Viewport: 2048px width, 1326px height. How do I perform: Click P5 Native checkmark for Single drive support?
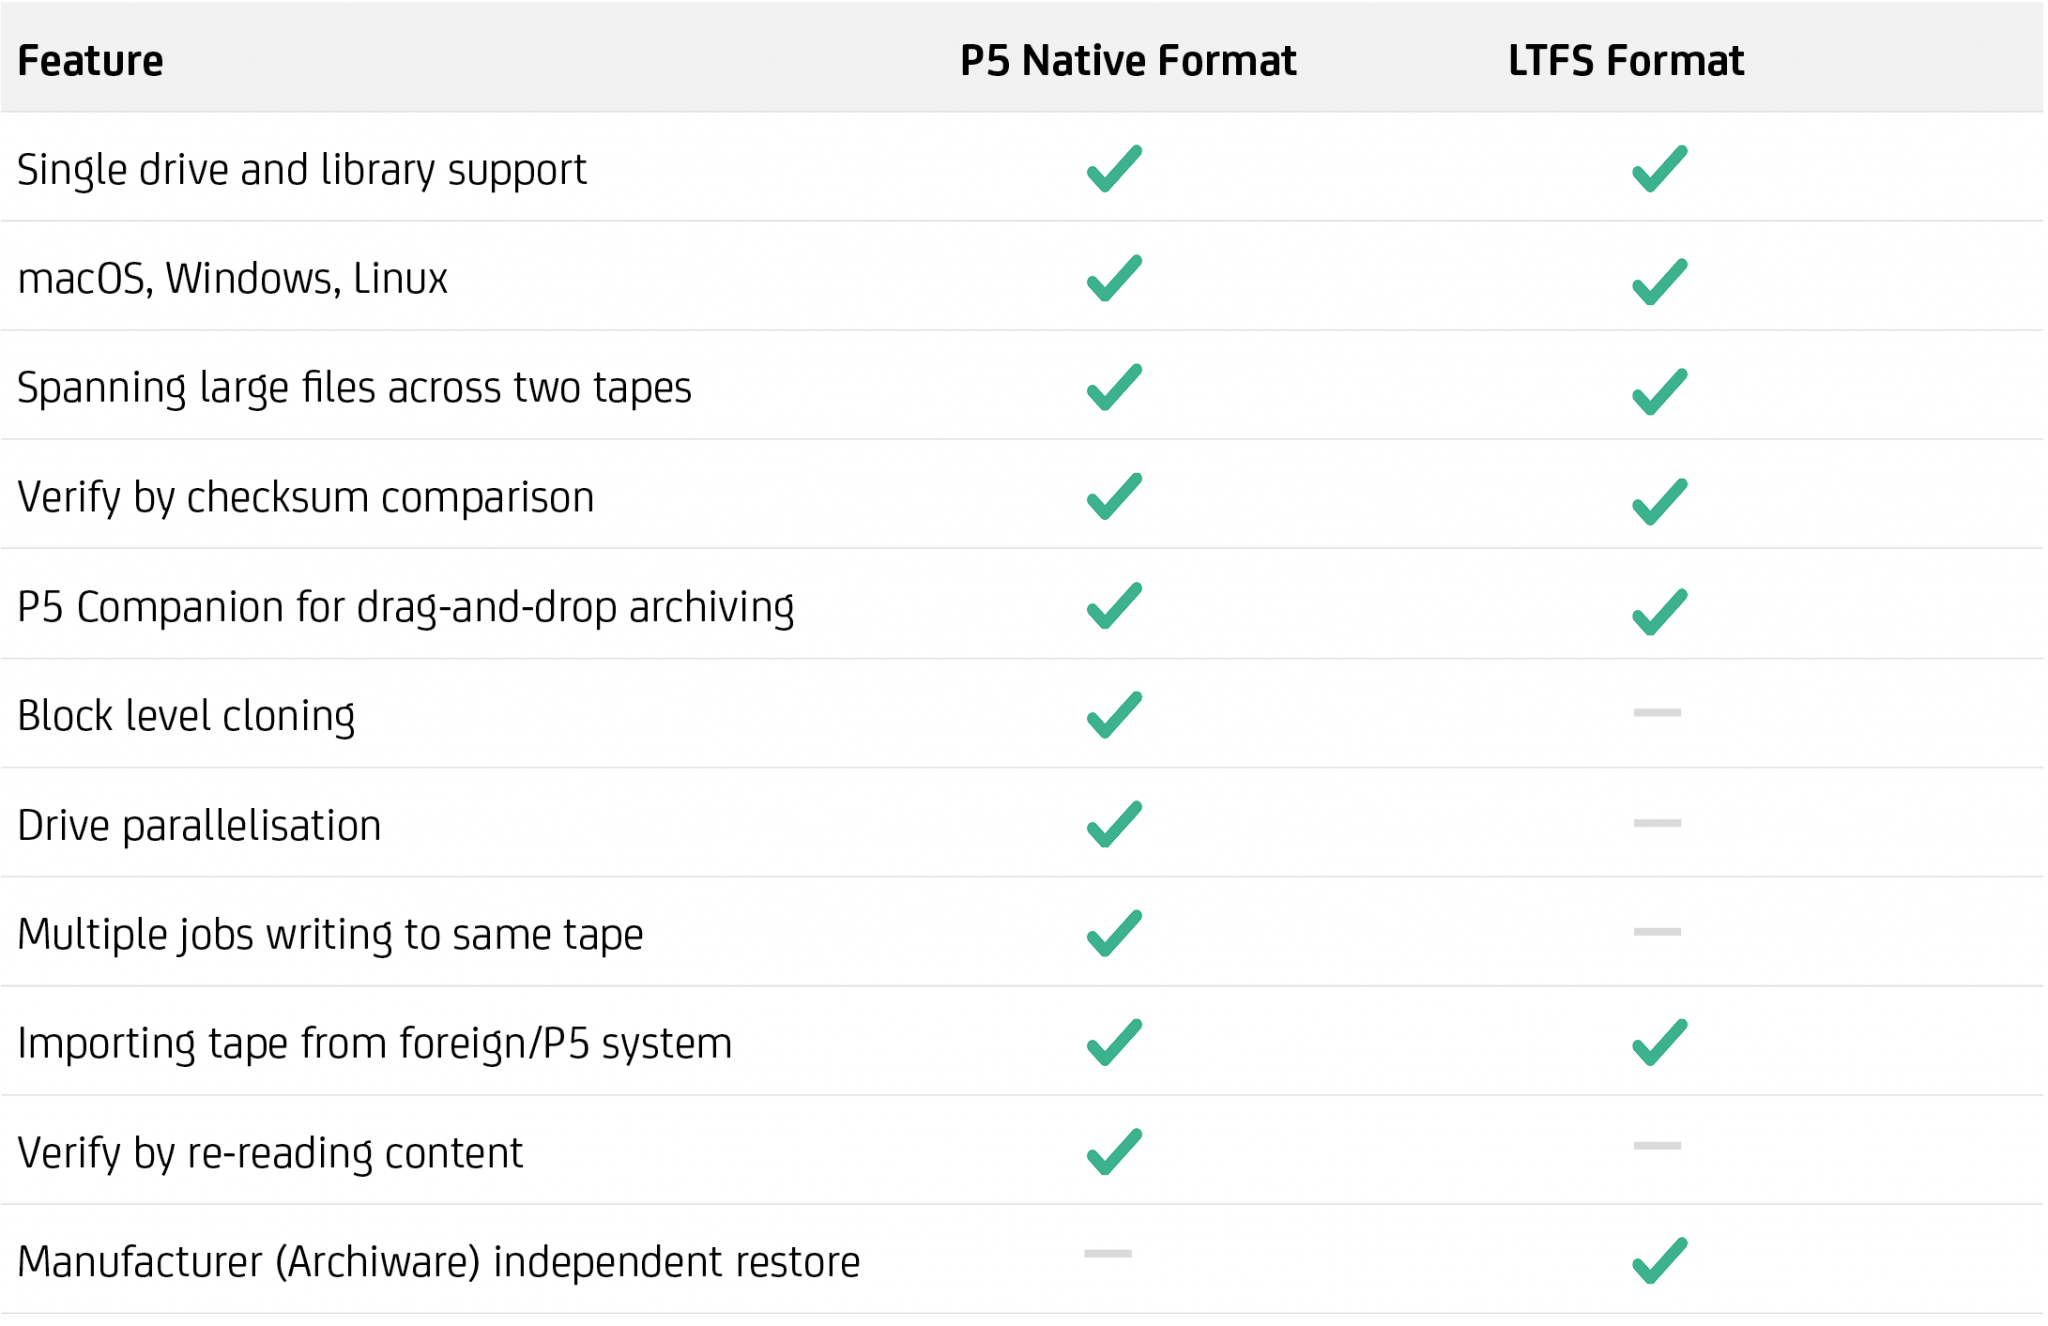point(1113,168)
